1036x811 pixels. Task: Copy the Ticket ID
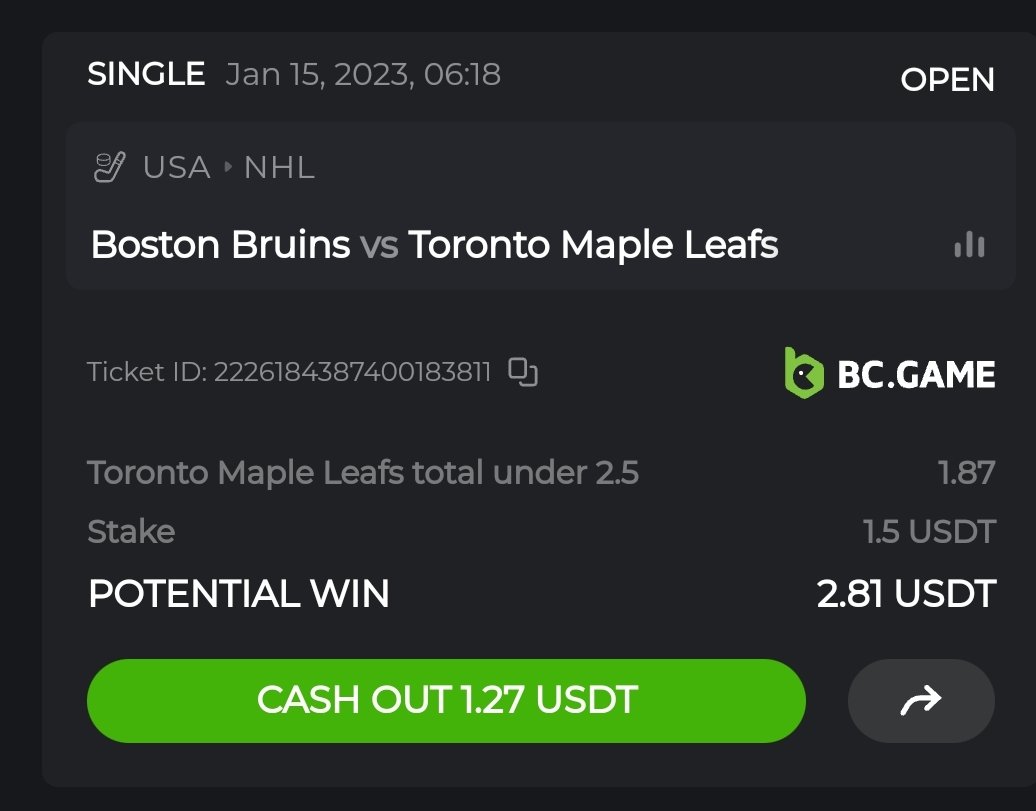523,372
